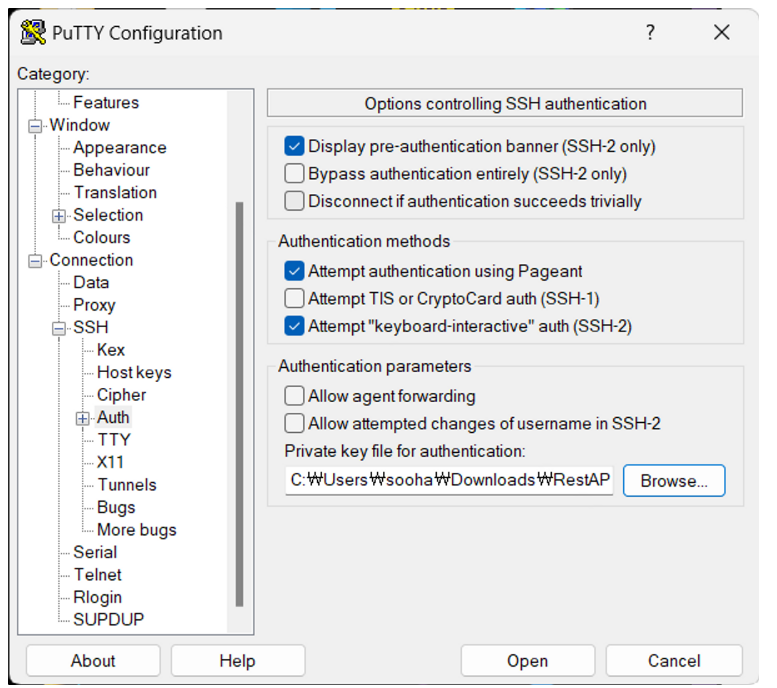This screenshot has height=688, width=777.
Task: Close the PuTTY Configuration dialog
Action: (x=722, y=33)
